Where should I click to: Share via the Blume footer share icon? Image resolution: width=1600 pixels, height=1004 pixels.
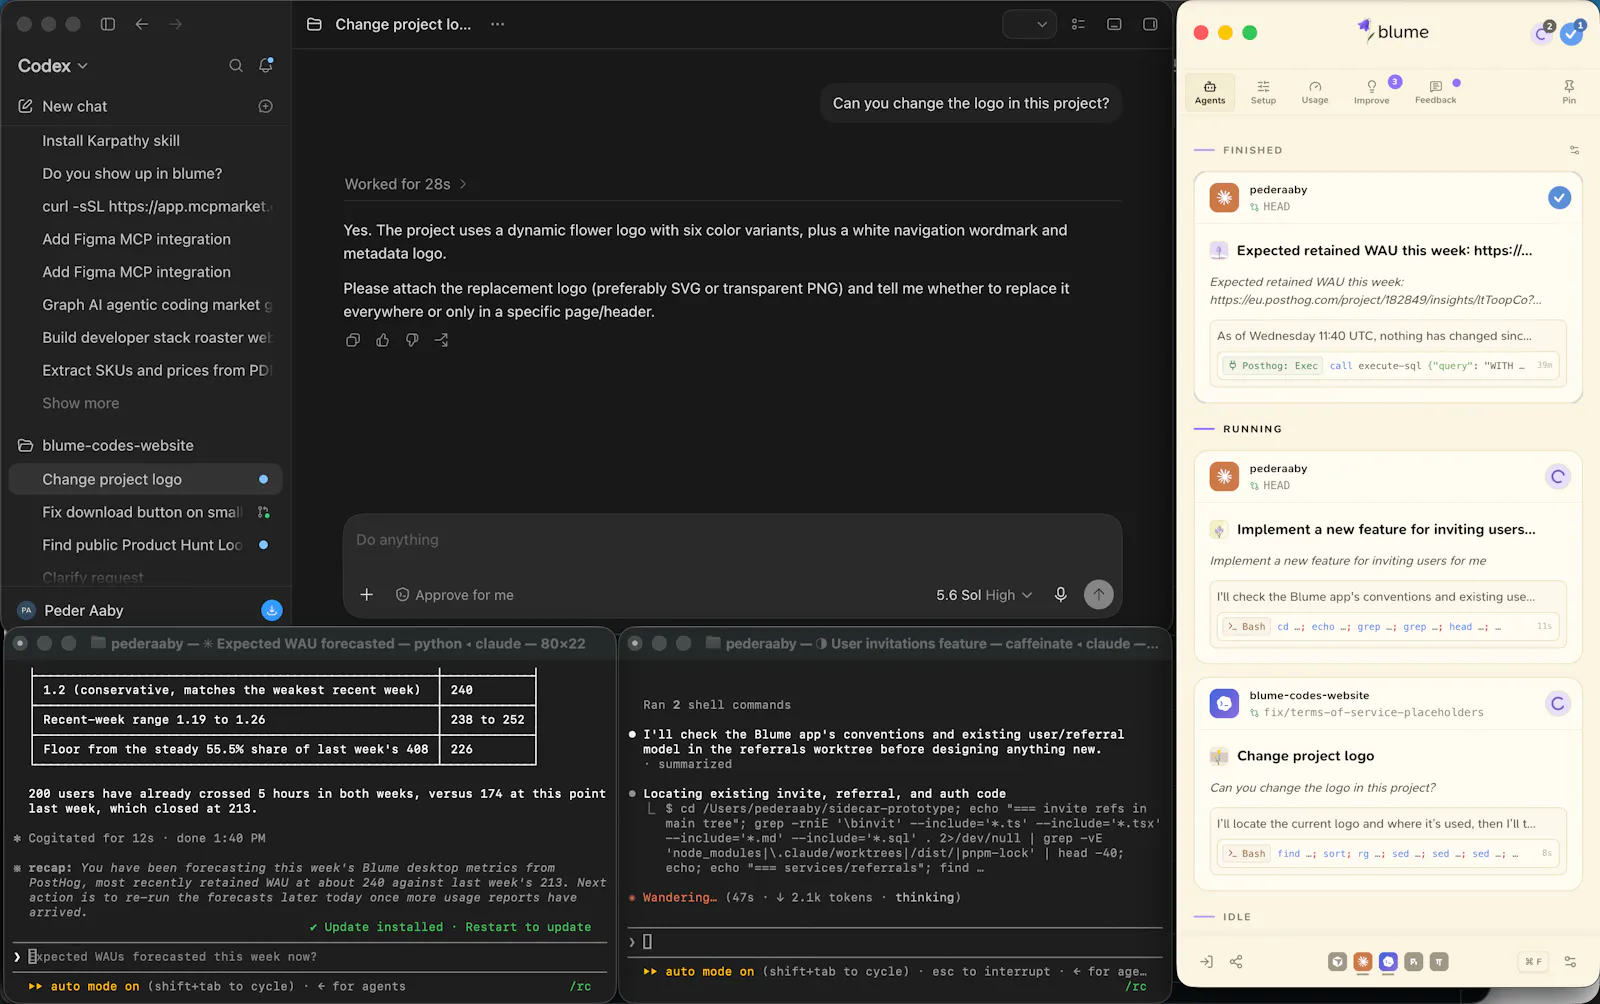point(1236,962)
